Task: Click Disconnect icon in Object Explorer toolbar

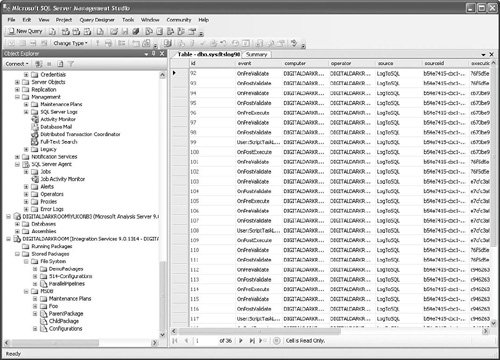Action: pos(39,64)
